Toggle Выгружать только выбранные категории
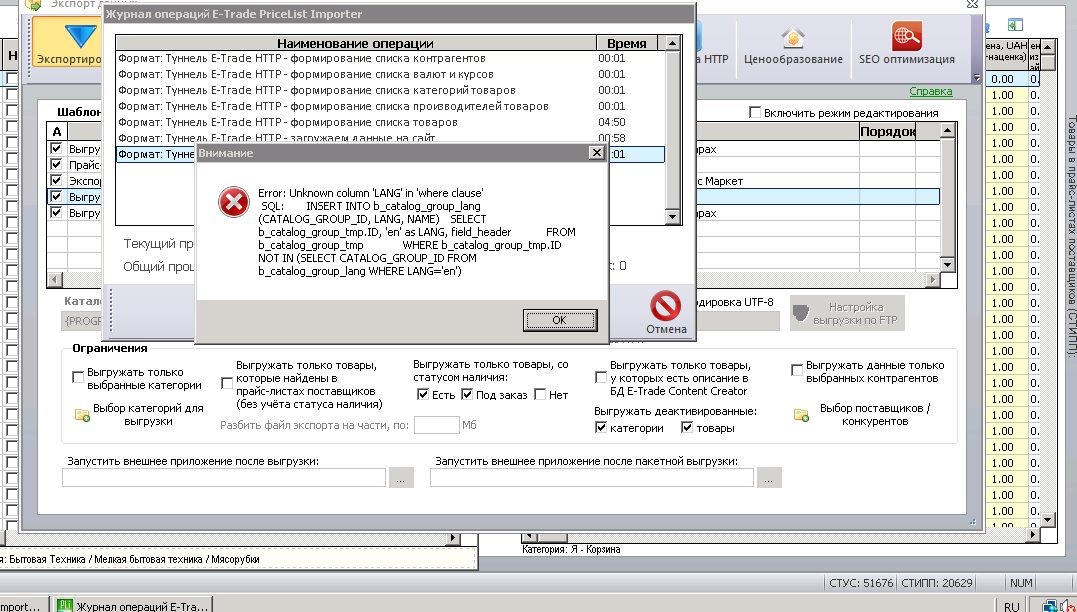The image size is (1077, 612). [78, 377]
